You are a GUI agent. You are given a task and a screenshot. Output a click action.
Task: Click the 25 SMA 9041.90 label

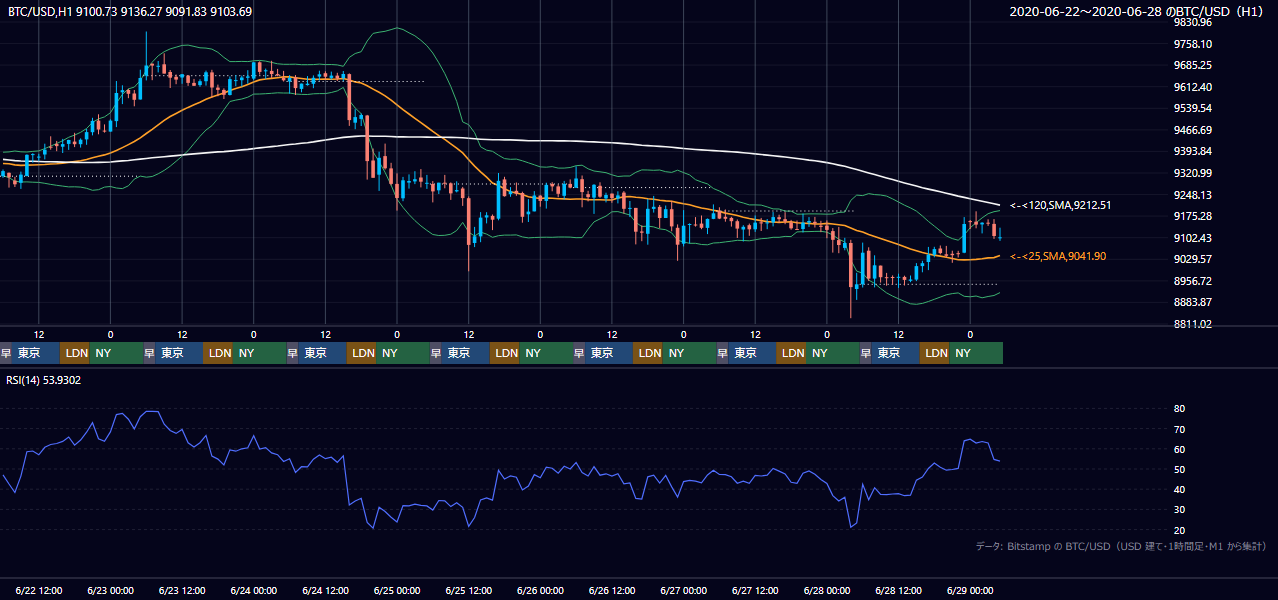tap(1058, 257)
